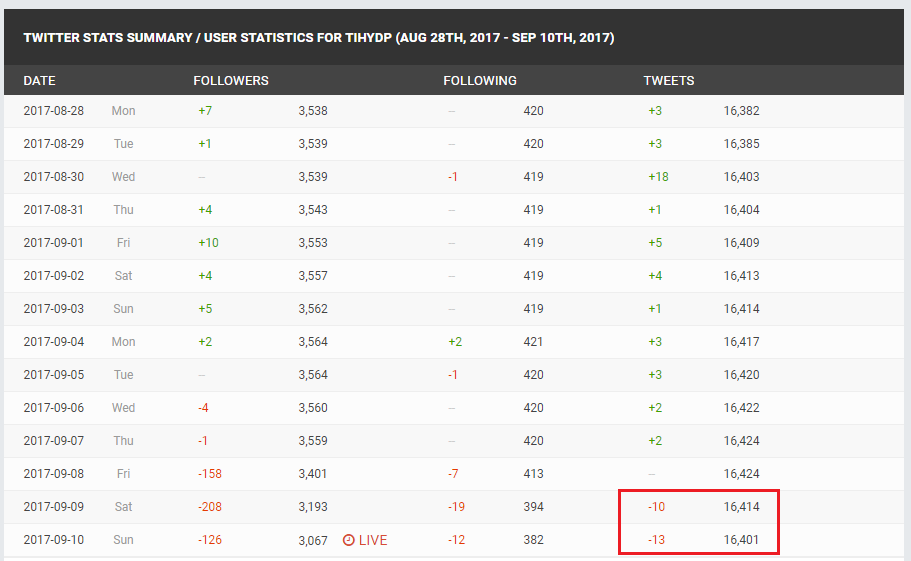Click followers change -126
Screen dimensions: 911x561
210,540
